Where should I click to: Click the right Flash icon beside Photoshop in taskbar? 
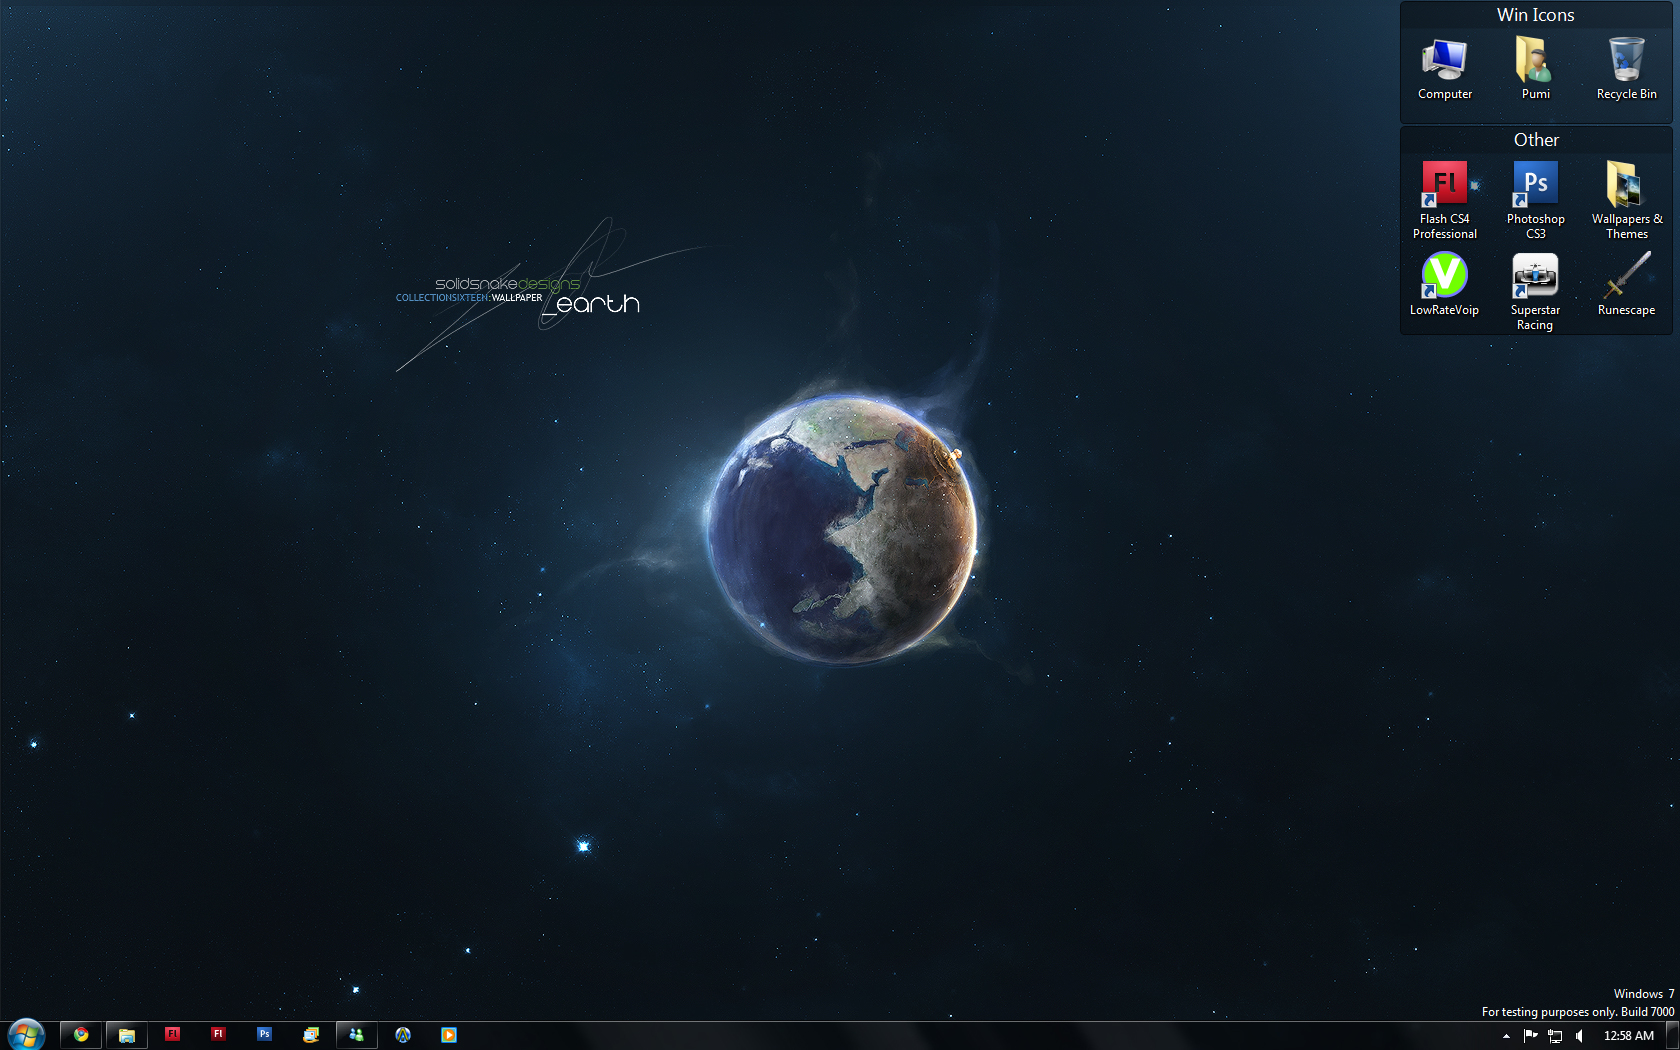pos(218,1034)
